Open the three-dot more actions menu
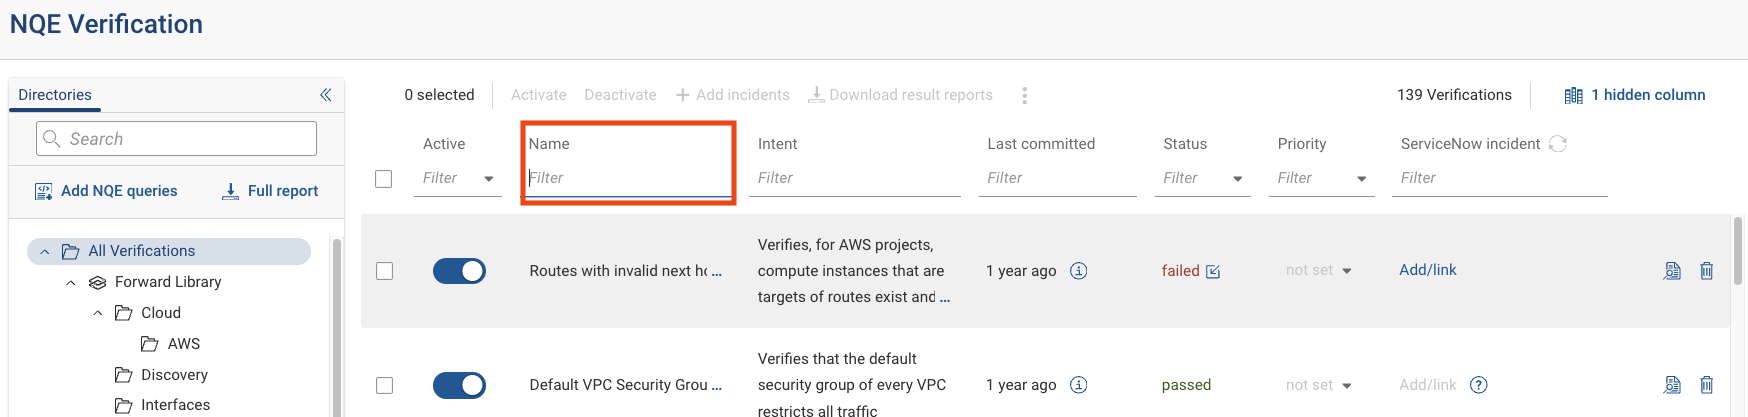Viewport: 1748px width, 417px height. pyautogui.click(x=1024, y=95)
